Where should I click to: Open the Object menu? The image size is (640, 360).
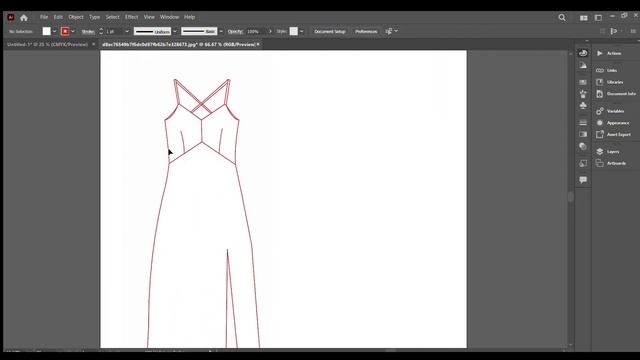pyautogui.click(x=76, y=17)
